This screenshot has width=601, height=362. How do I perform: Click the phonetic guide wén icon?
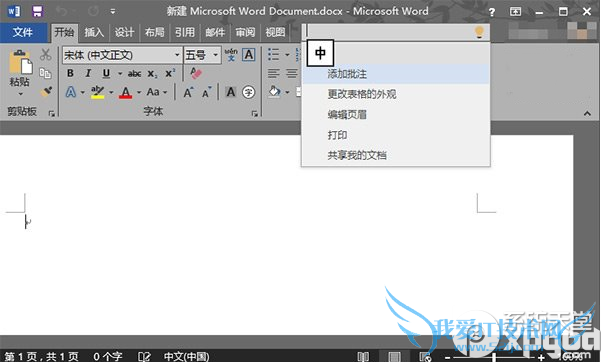click(231, 55)
